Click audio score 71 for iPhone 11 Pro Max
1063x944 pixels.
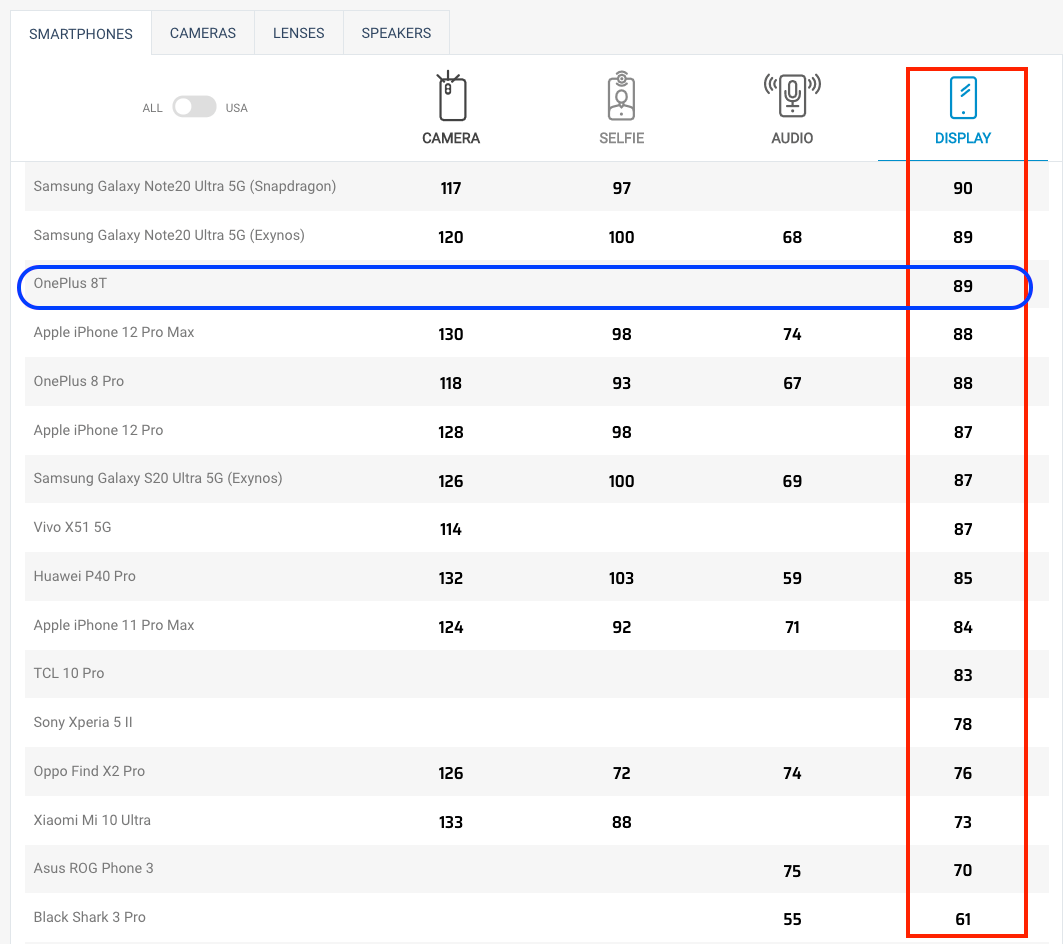[x=792, y=627]
